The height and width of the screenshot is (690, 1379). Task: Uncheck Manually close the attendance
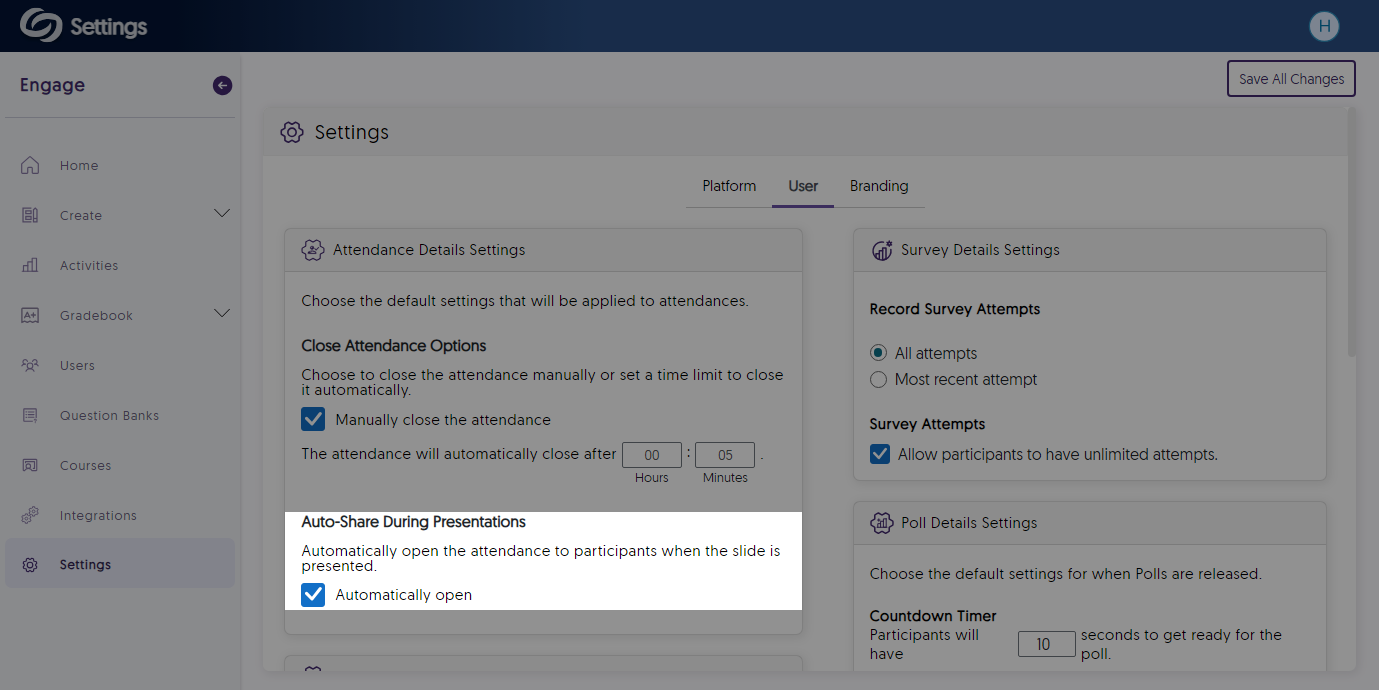coord(314,420)
